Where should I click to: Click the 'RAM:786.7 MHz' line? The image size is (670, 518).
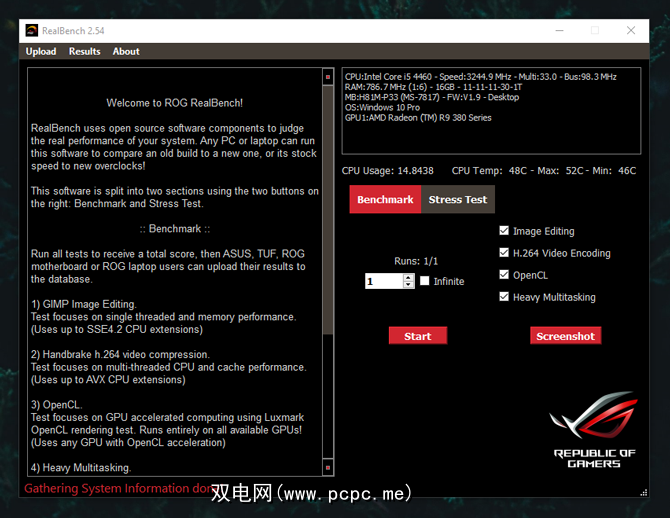point(433,87)
